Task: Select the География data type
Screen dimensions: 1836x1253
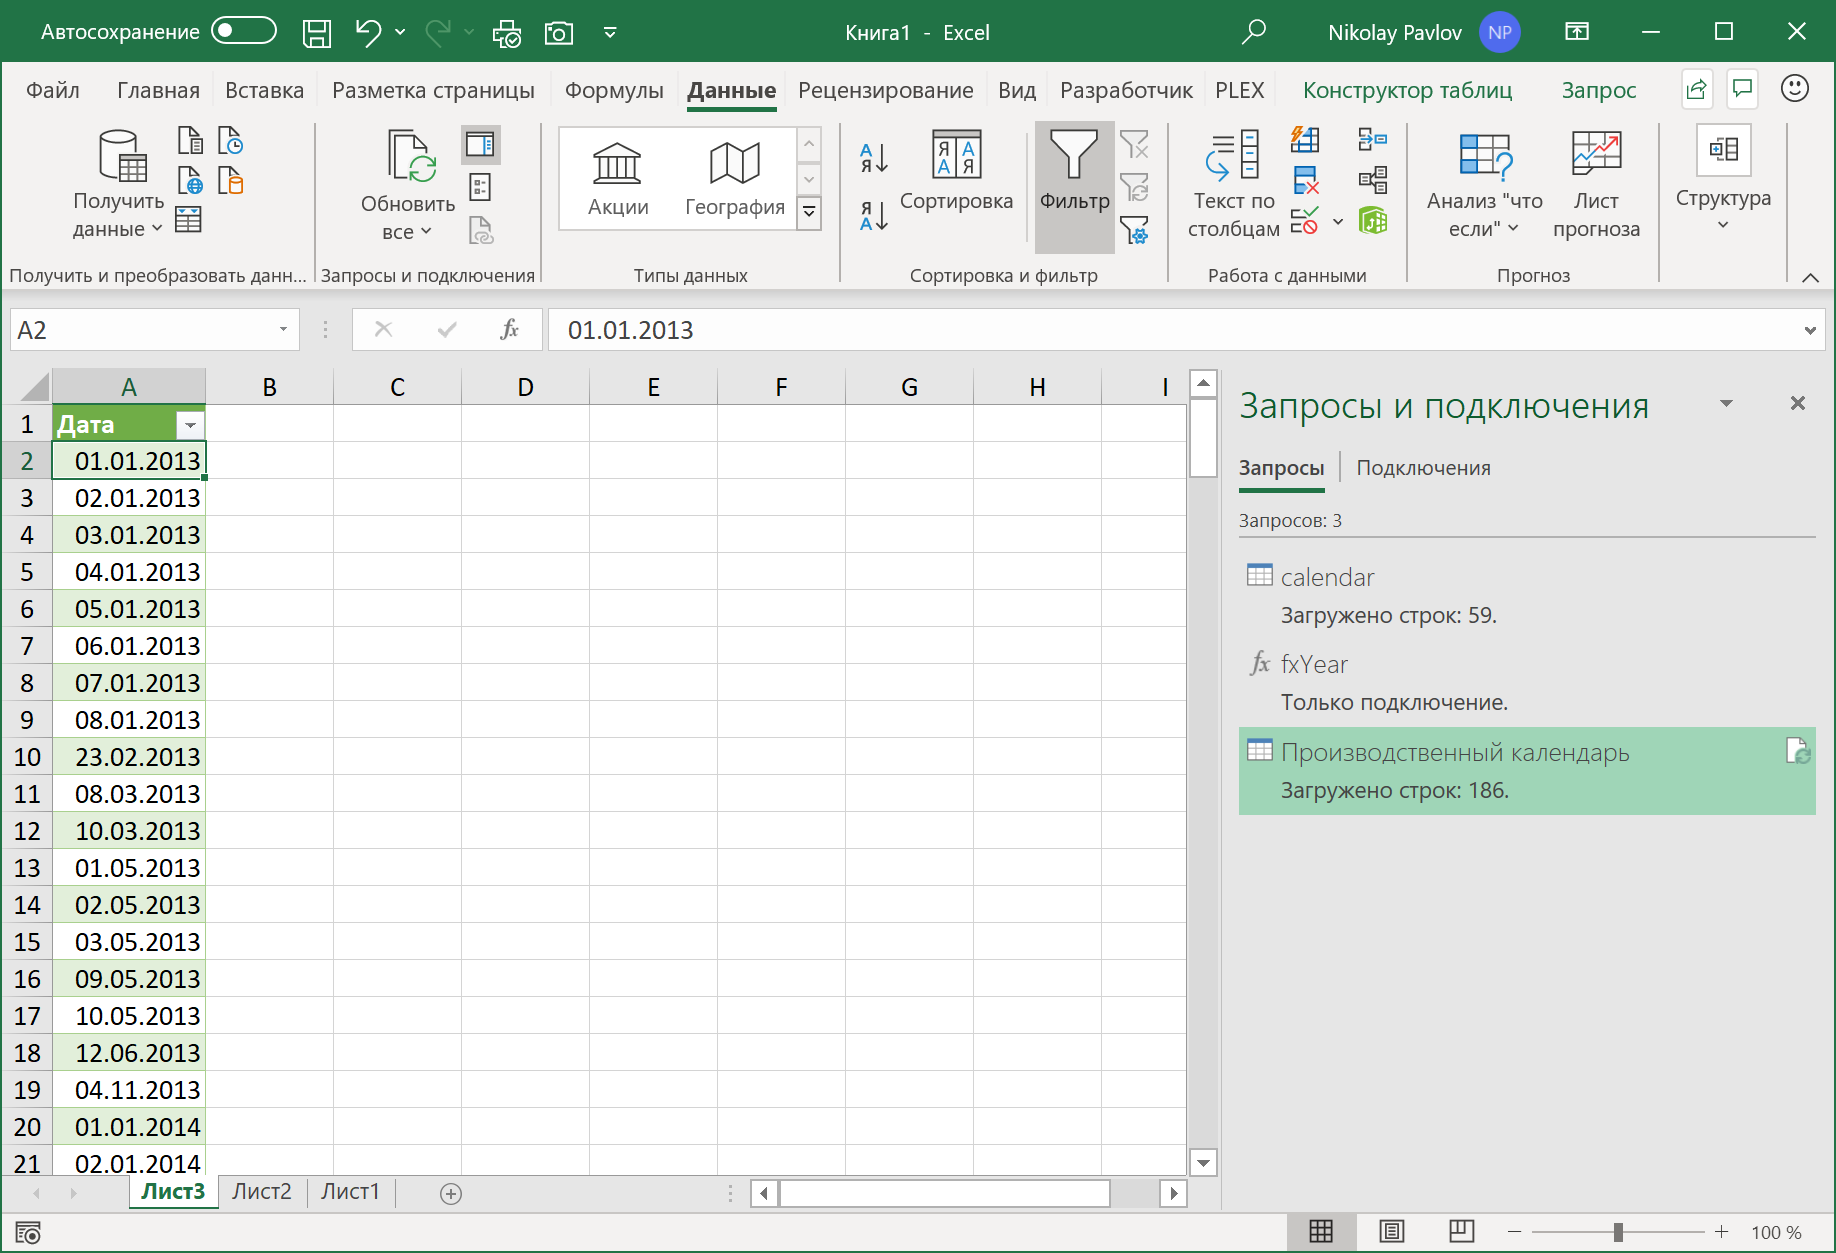Action: [x=735, y=179]
